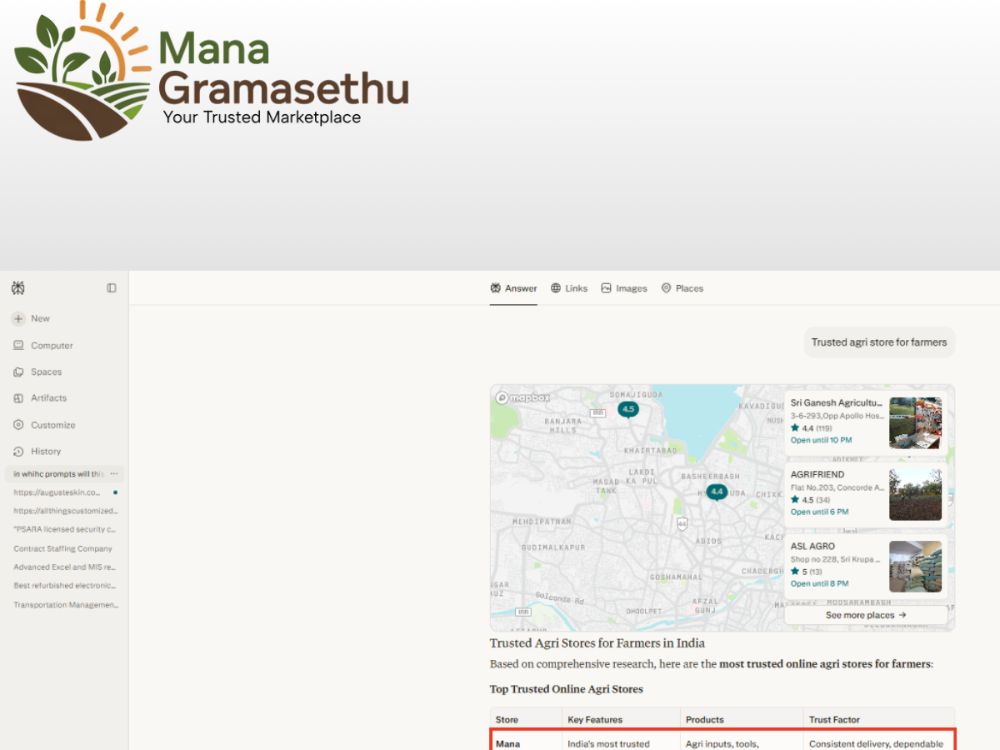Click the Perplexity logo icon in sidebar
The width and height of the screenshot is (1000, 750).
pyautogui.click(x=18, y=288)
